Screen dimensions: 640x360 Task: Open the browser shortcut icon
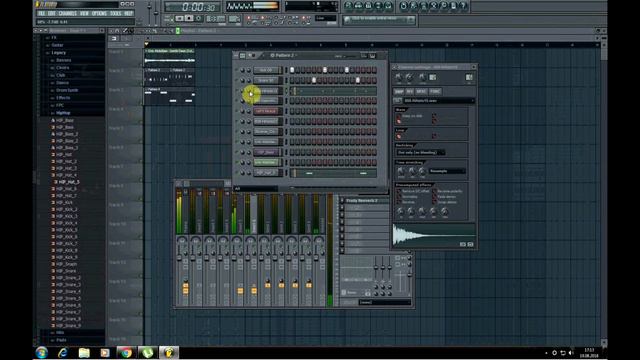click(x=378, y=6)
